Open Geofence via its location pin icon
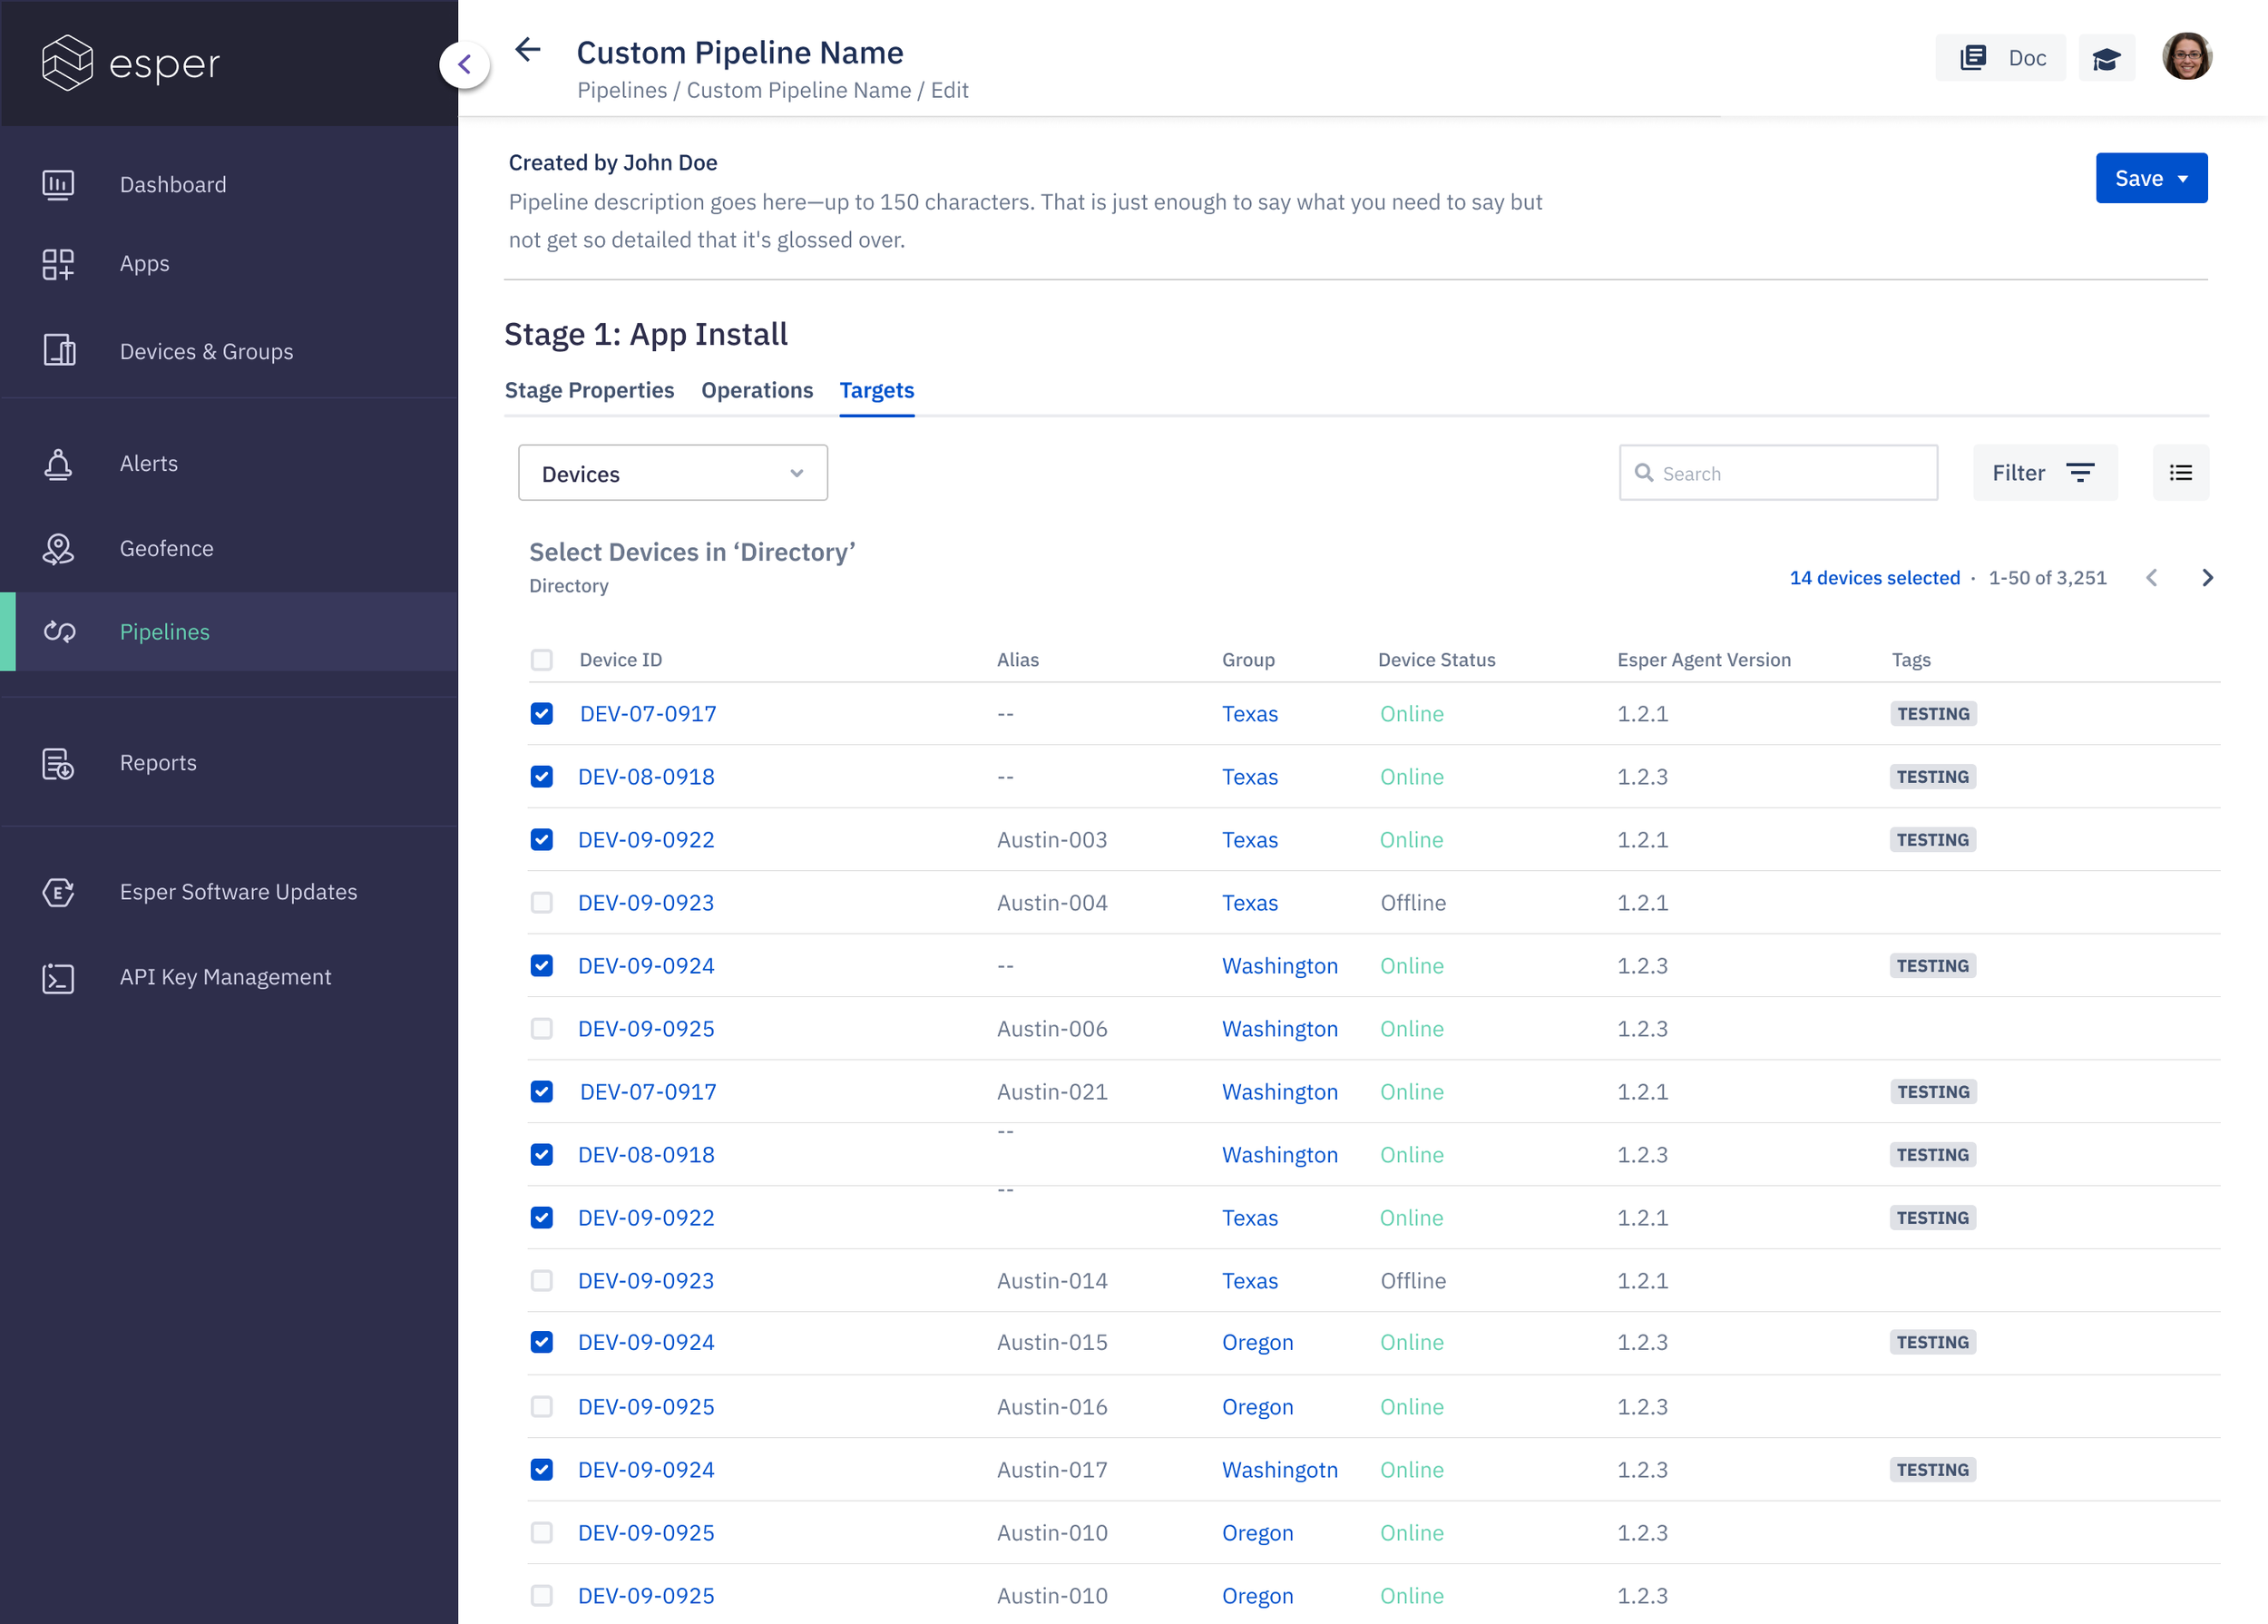The width and height of the screenshot is (2268, 1624). coord(58,549)
